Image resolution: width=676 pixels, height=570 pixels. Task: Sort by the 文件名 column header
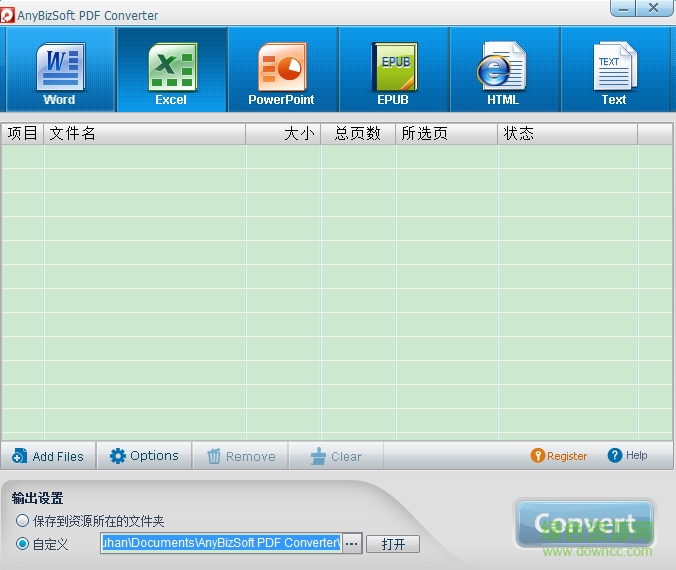click(144, 134)
